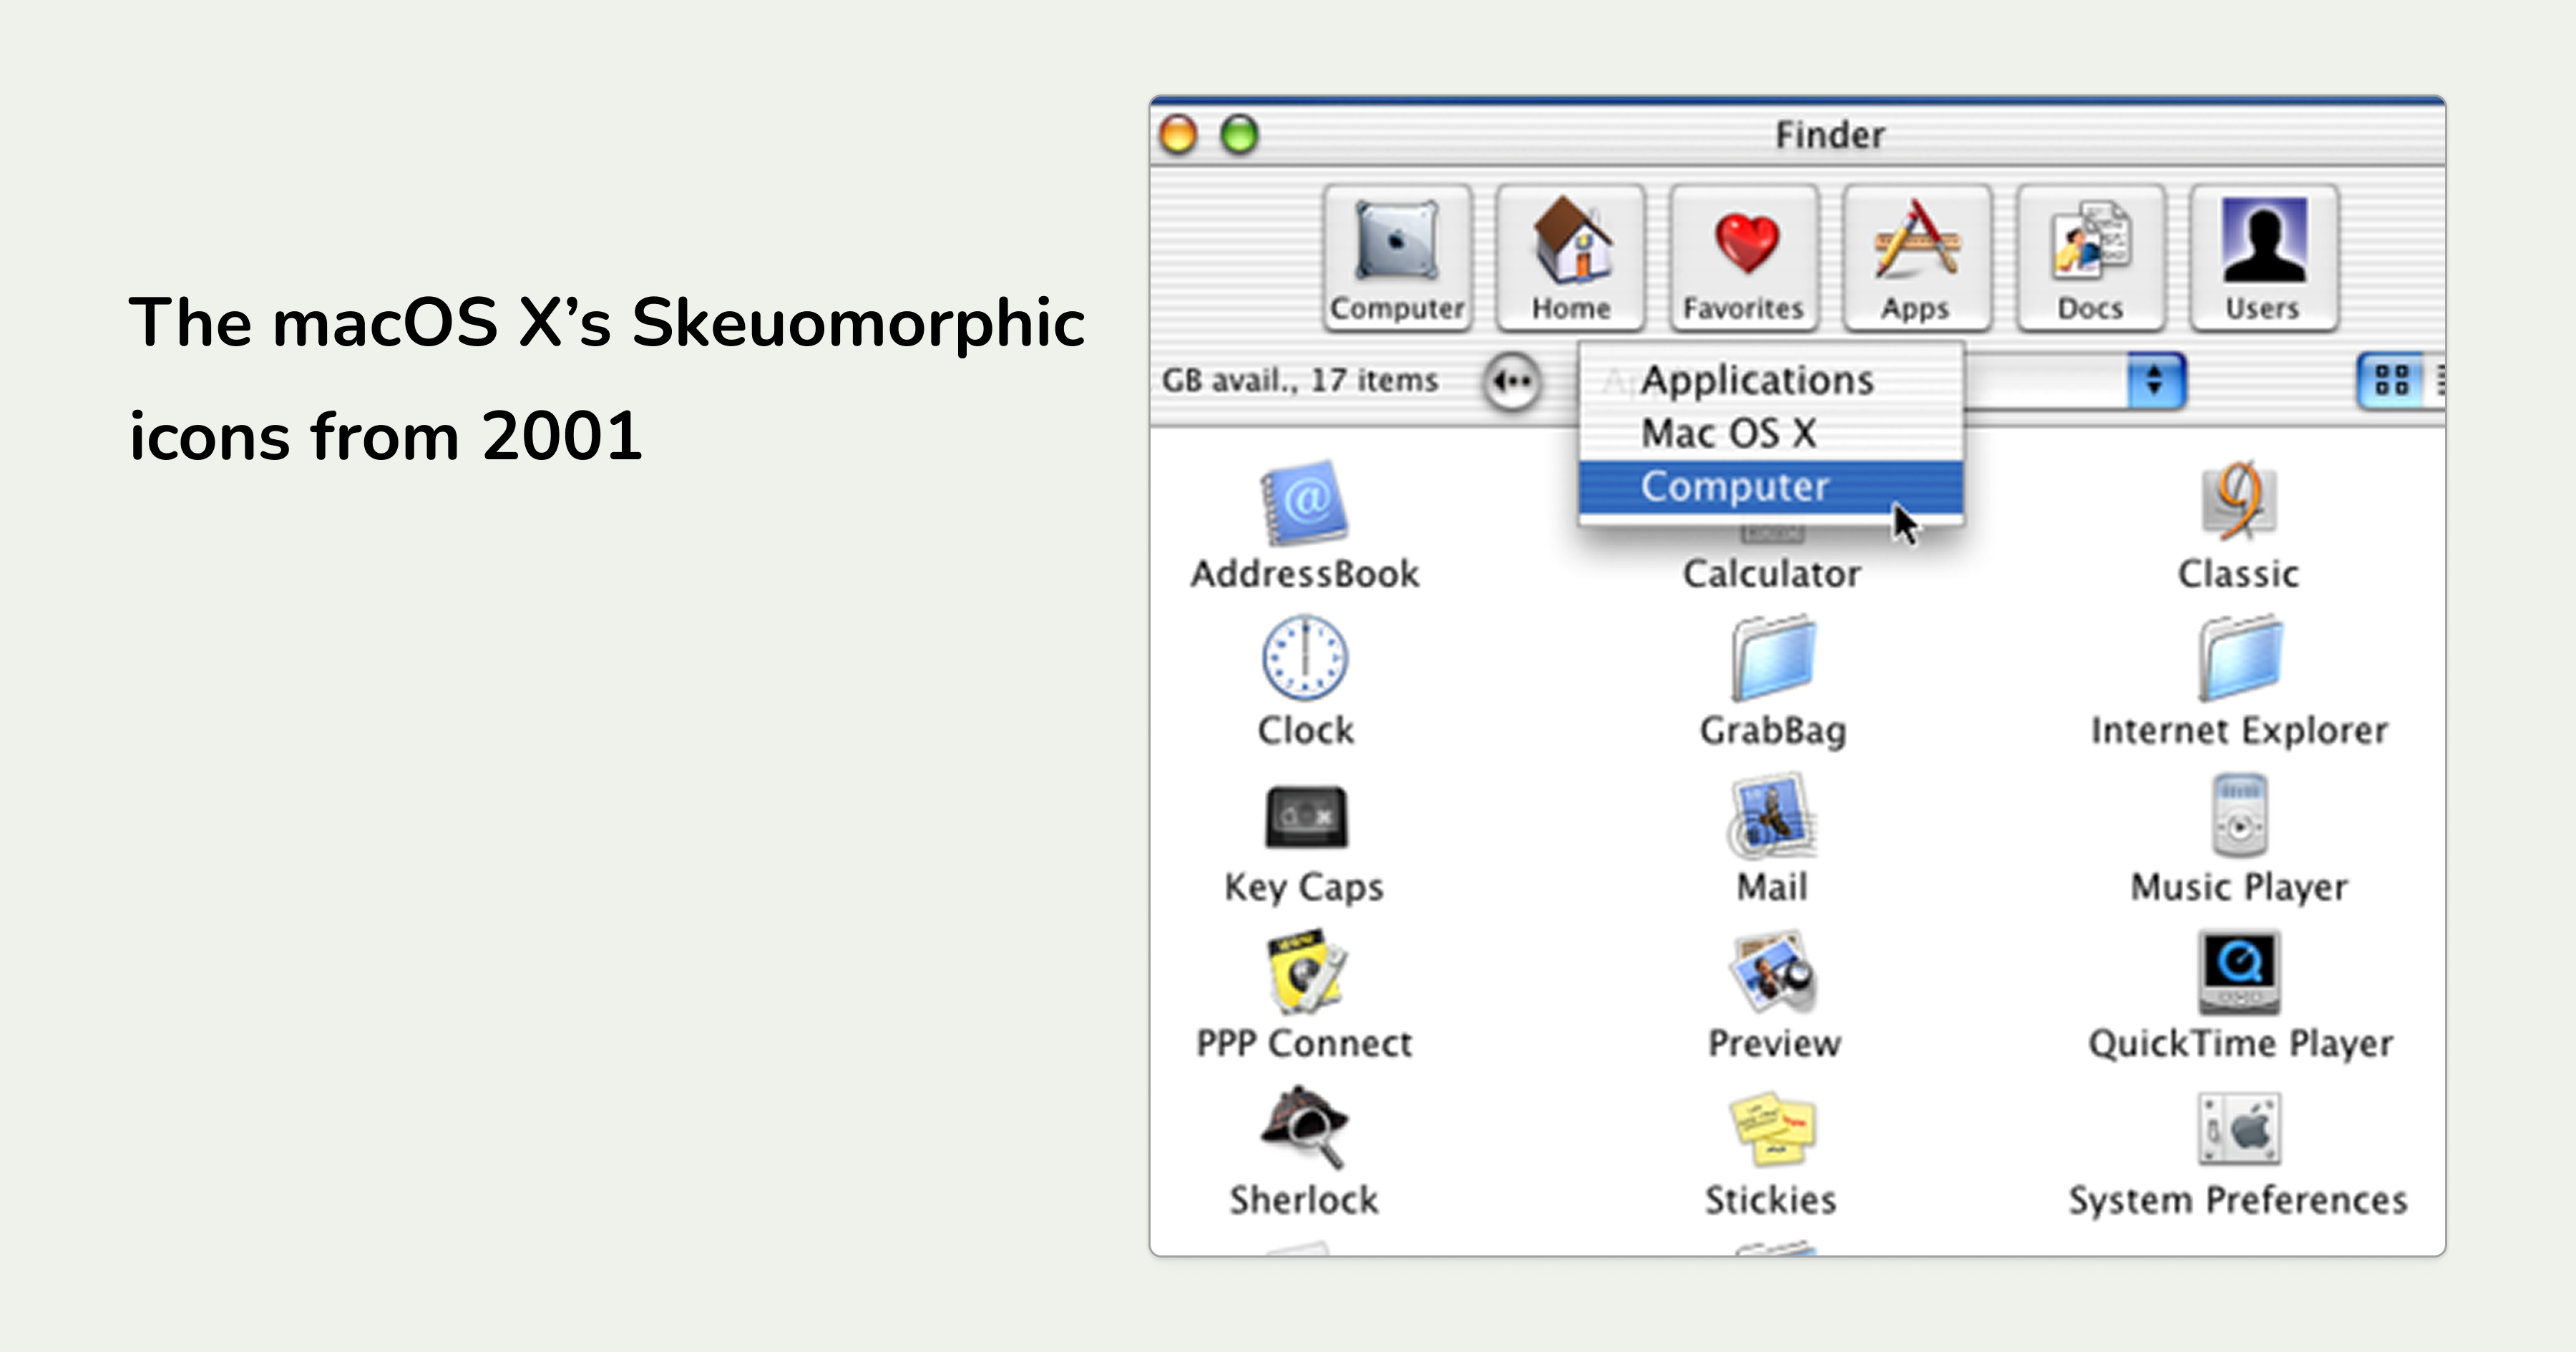Click the path popup blue arrow stepper

tap(2155, 381)
